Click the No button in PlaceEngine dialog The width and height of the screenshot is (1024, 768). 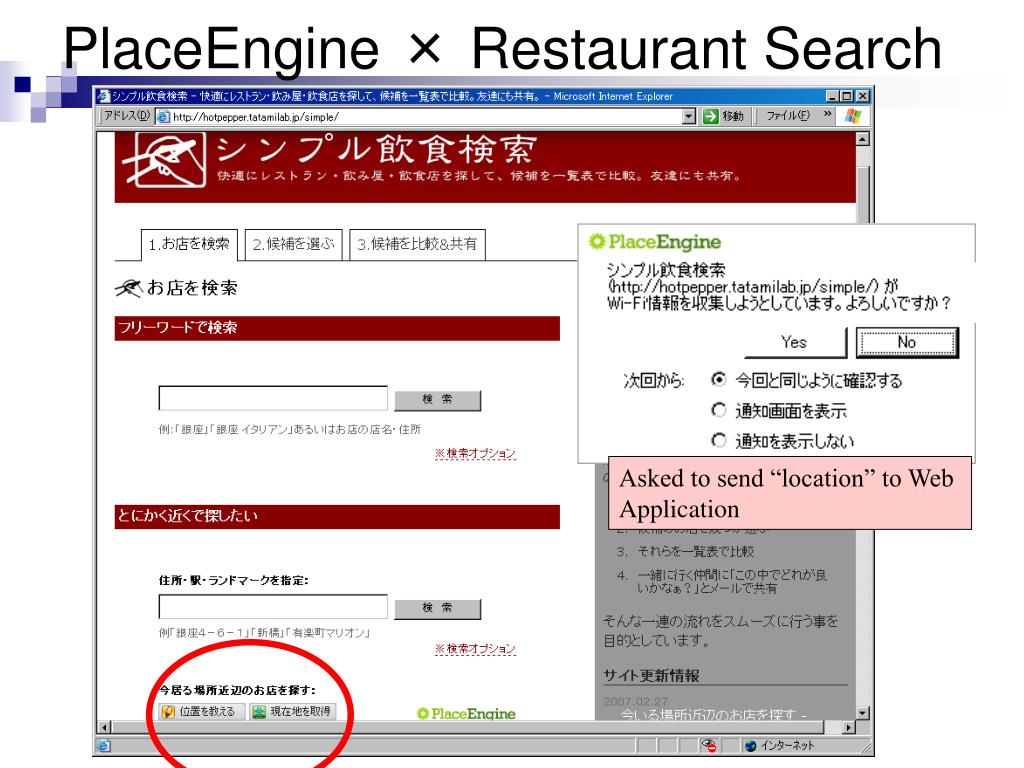pos(907,342)
